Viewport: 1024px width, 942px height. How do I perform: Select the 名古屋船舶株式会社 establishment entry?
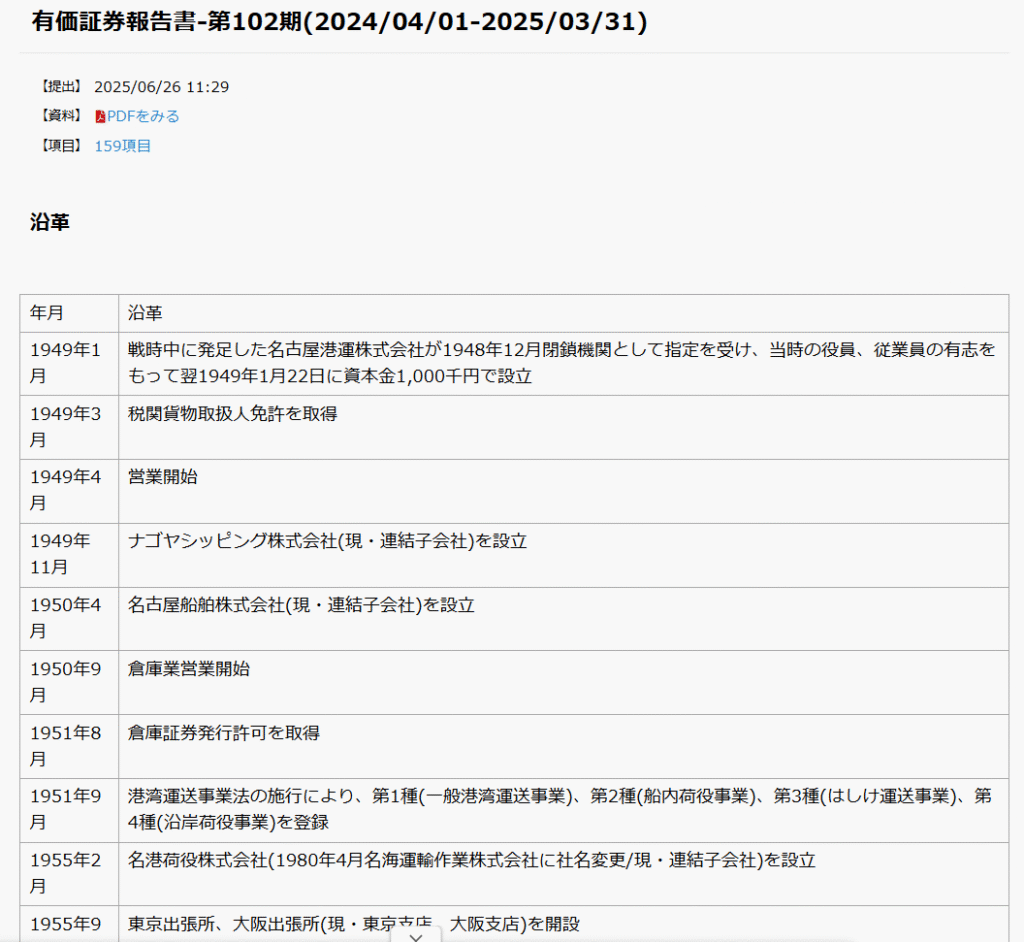(301, 605)
